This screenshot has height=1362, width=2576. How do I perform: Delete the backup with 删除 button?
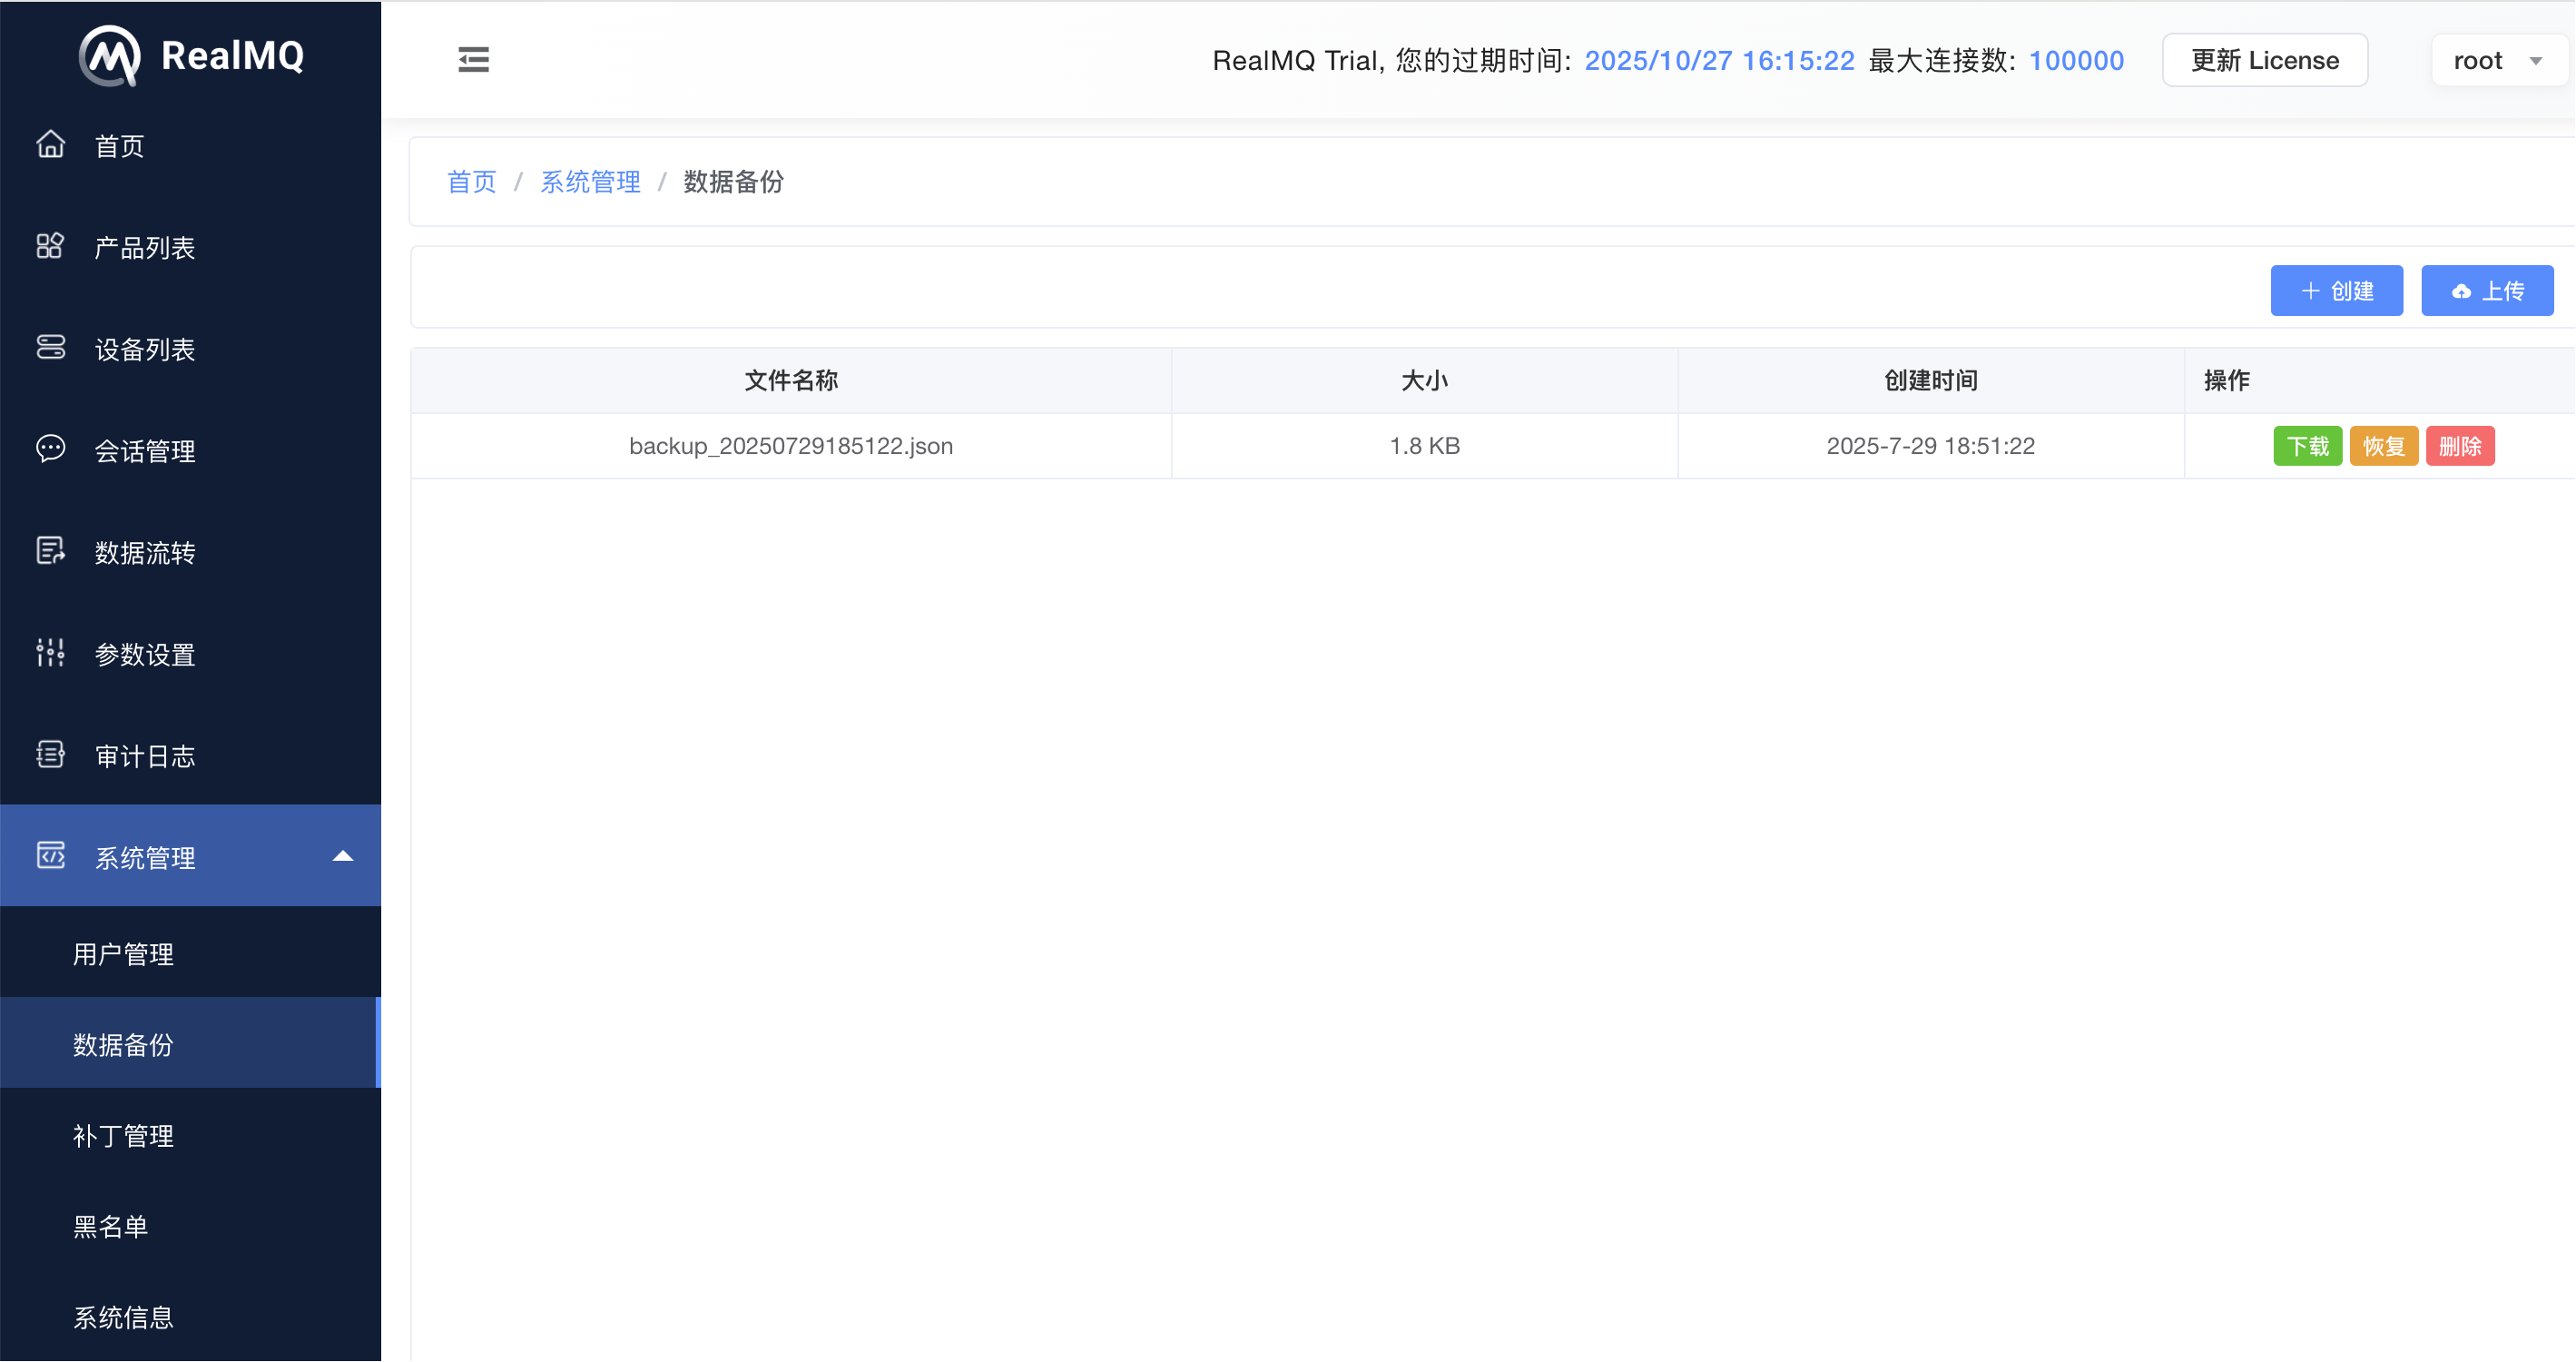2460,446
